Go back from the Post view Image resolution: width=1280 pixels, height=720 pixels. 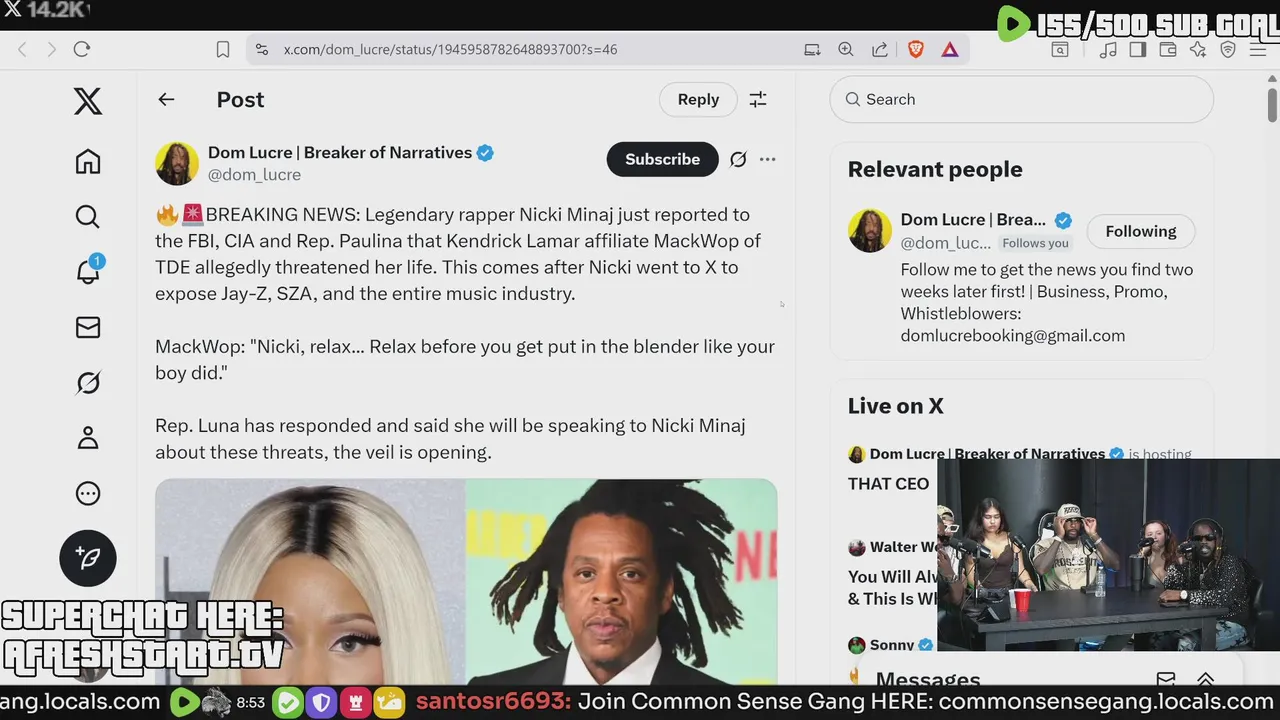click(x=166, y=99)
